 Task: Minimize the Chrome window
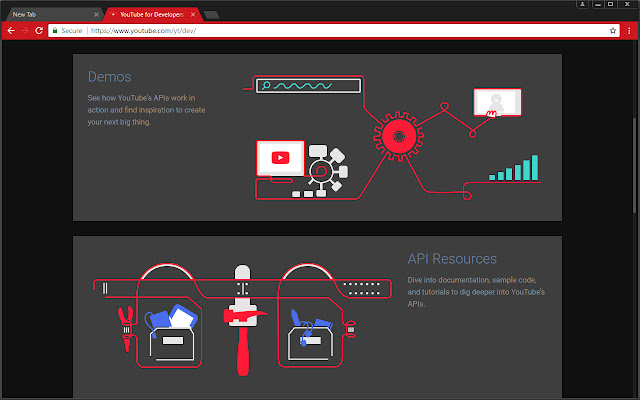[598, 4]
